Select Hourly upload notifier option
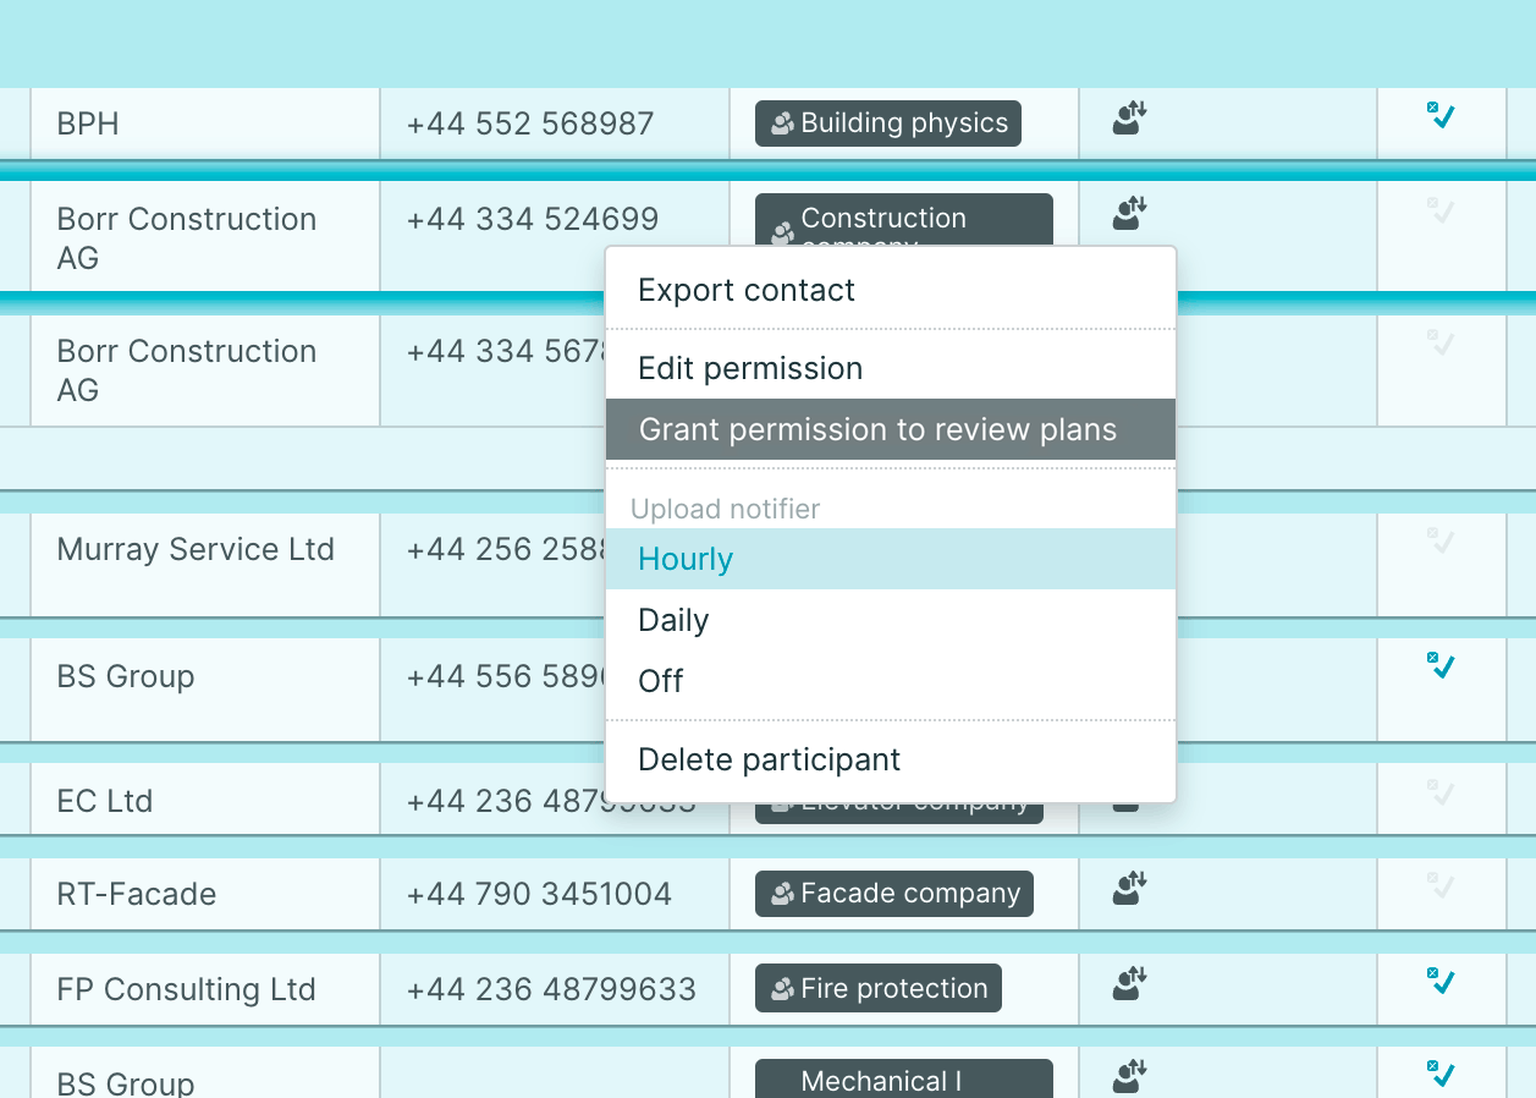This screenshot has height=1098, width=1536. coord(686,559)
